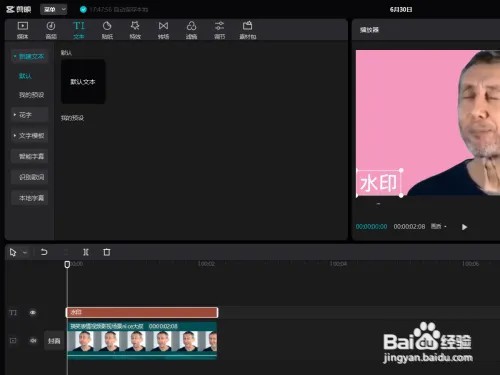Click the video track type icon

13,340
